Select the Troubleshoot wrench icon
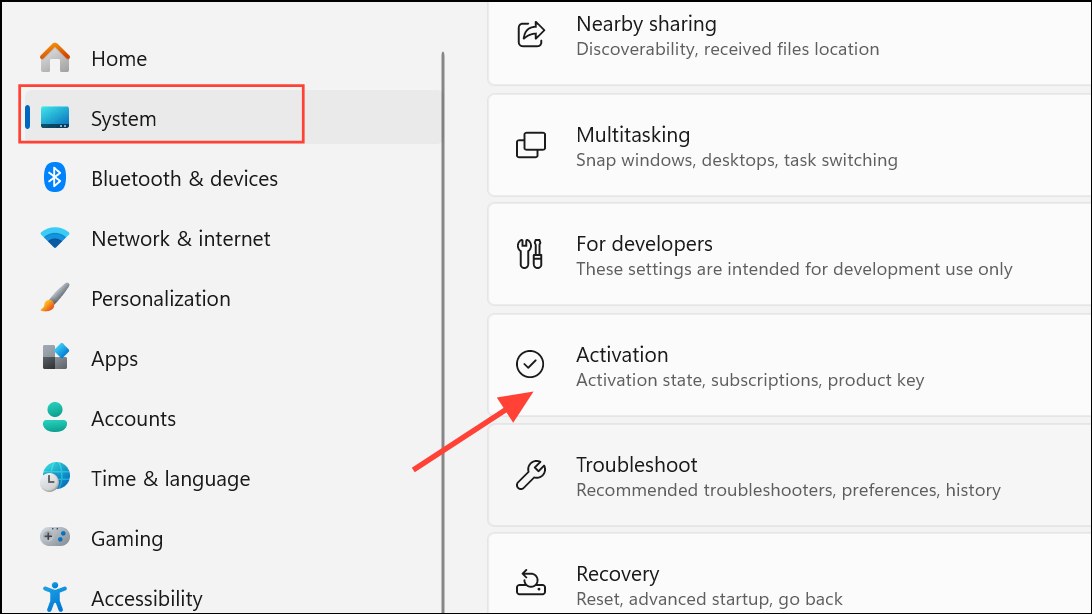The image size is (1092, 614). pyautogui.click(x=530, y=474)
